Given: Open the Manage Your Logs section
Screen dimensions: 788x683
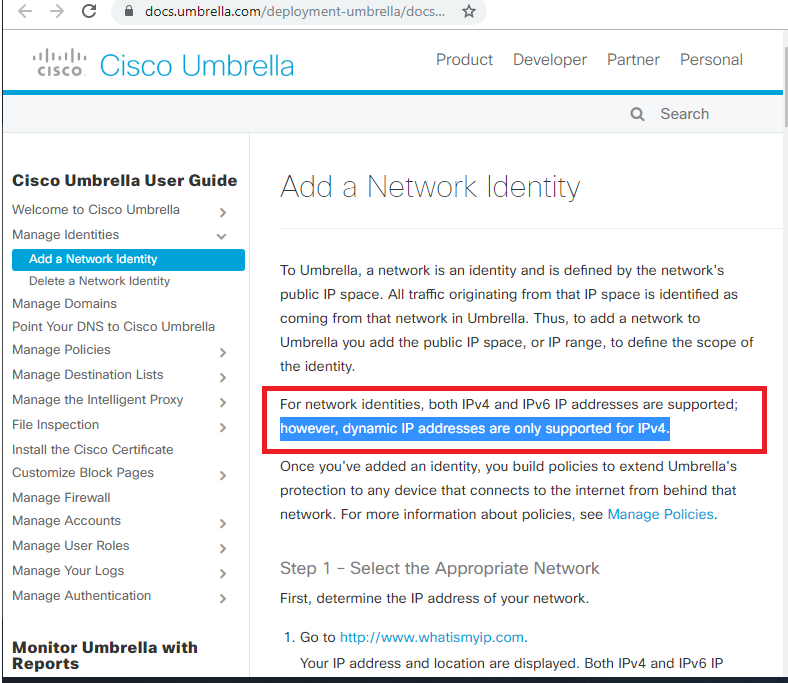Looking at the screenshot, I should click(68, 571).
